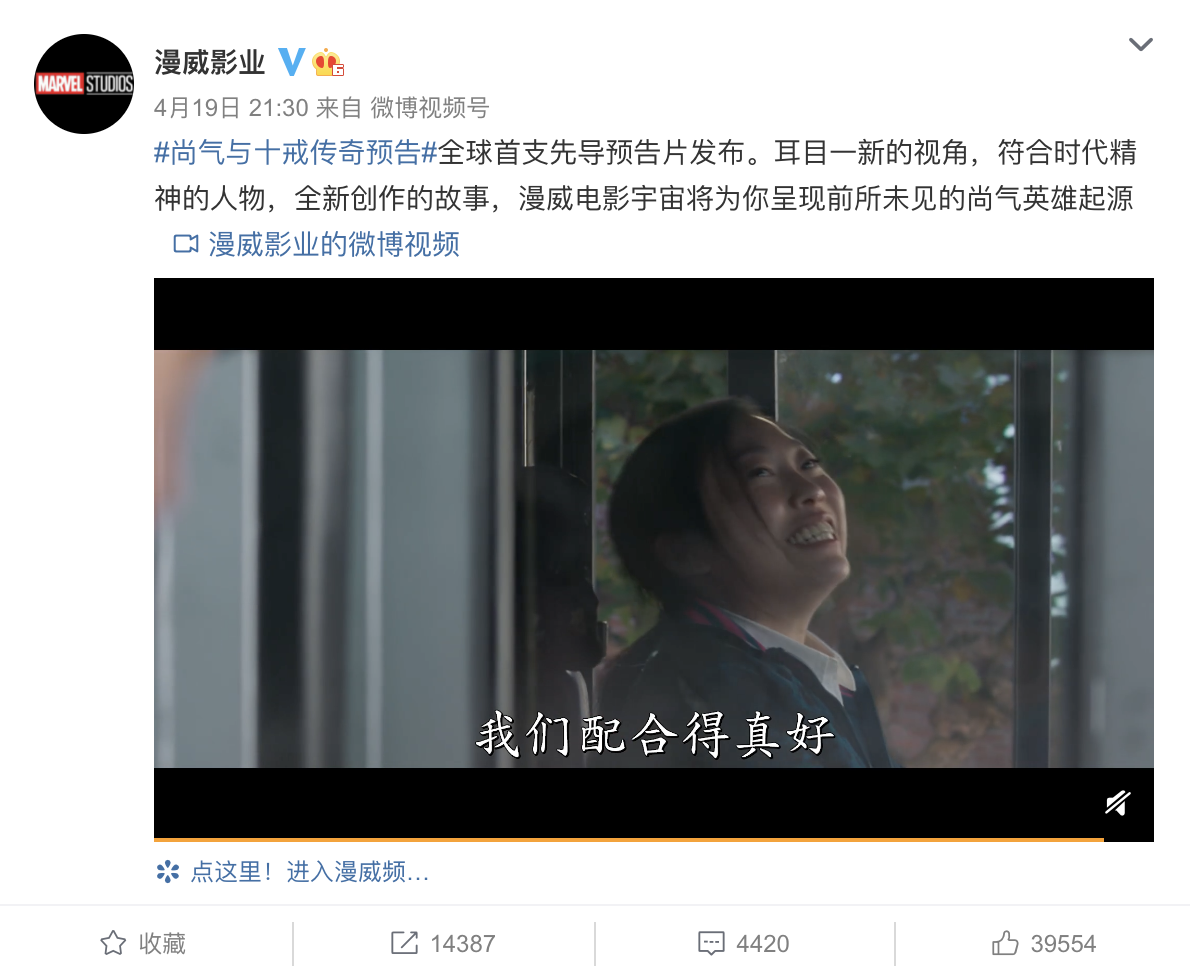1190x978 pixels.
Task: Expand the post options chevron menu
Action: click(1140, 45)
